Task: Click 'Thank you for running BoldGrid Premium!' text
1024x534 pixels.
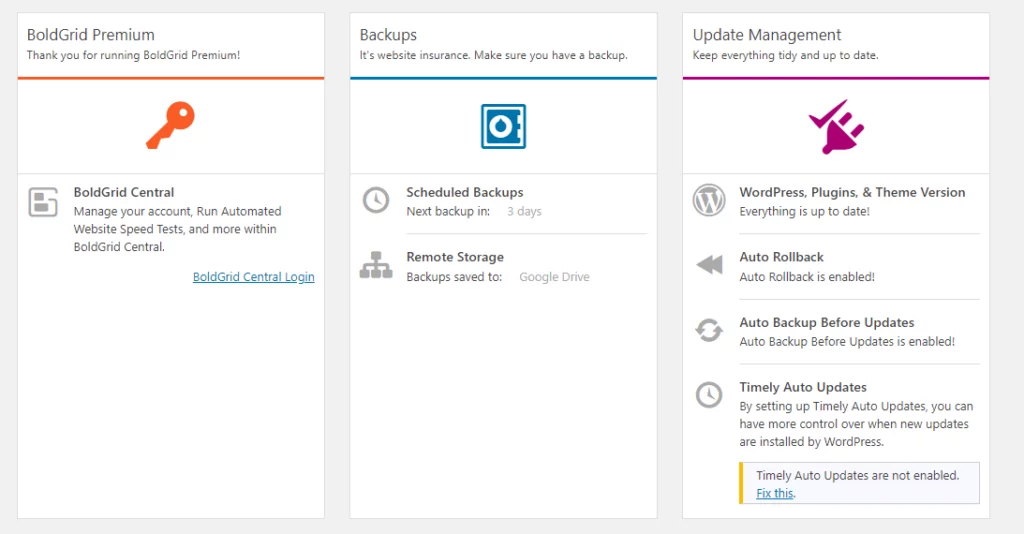Action: pyautogui.click(x=133, y=55)
